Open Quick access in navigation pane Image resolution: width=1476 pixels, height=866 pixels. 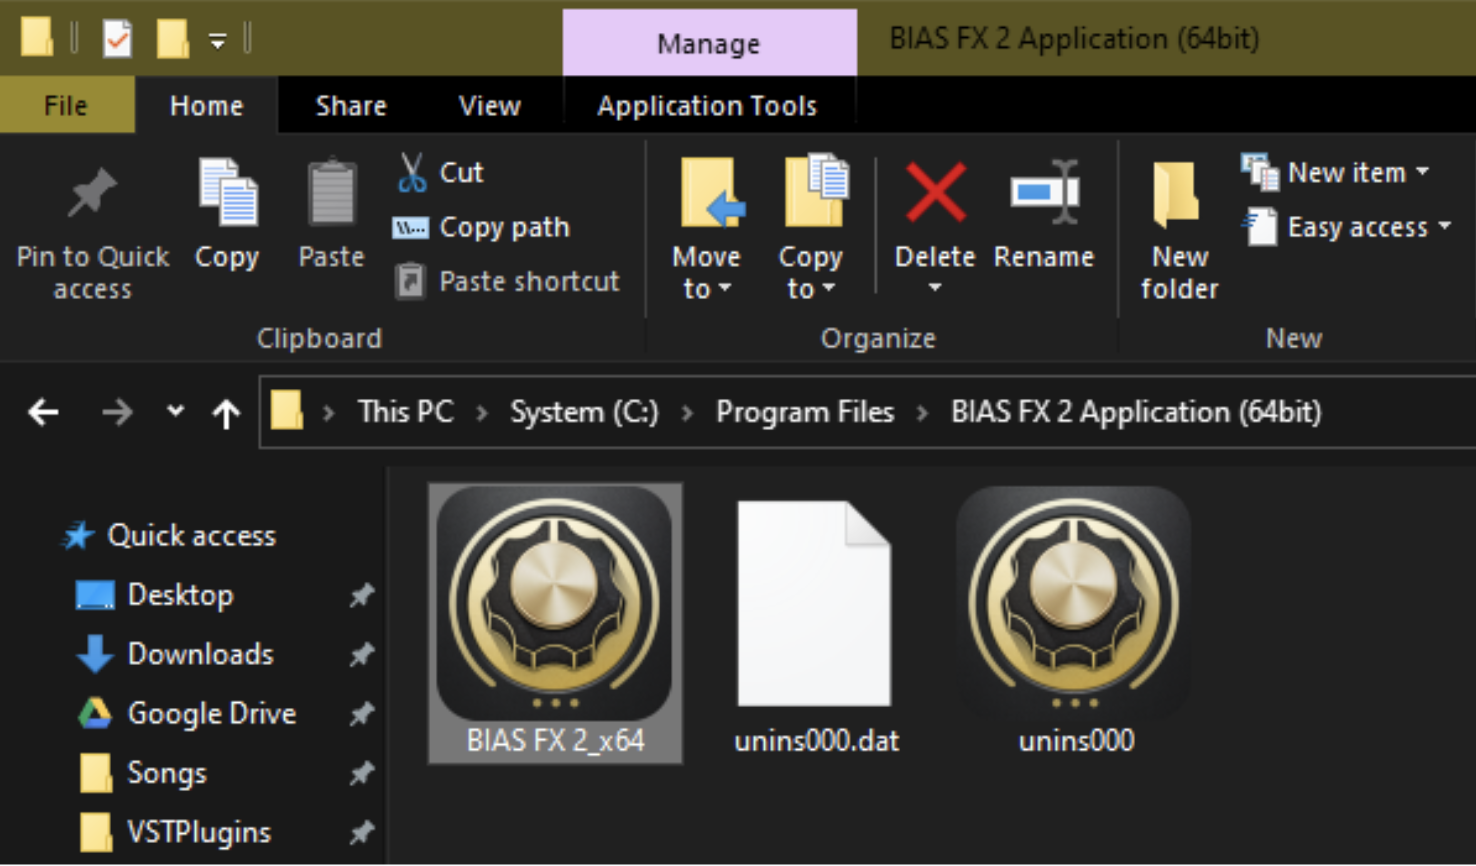point(191,535)
